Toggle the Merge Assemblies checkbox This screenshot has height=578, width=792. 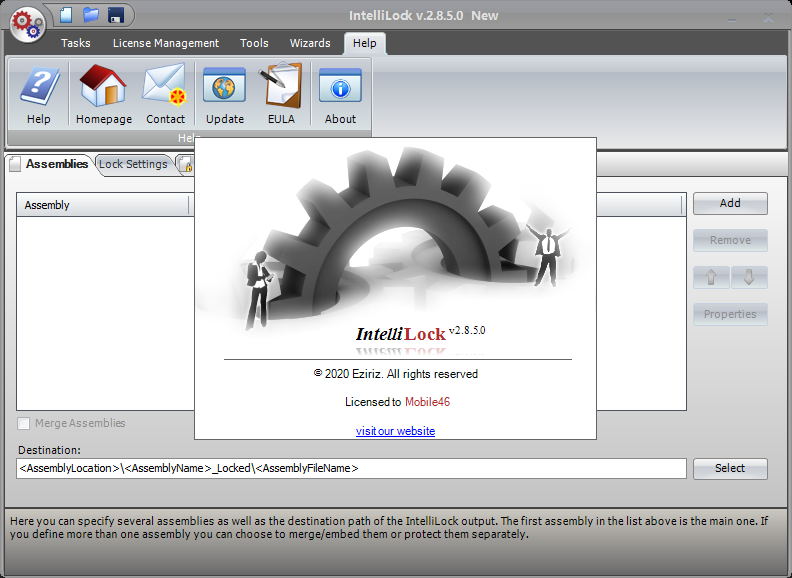(24, 423)
